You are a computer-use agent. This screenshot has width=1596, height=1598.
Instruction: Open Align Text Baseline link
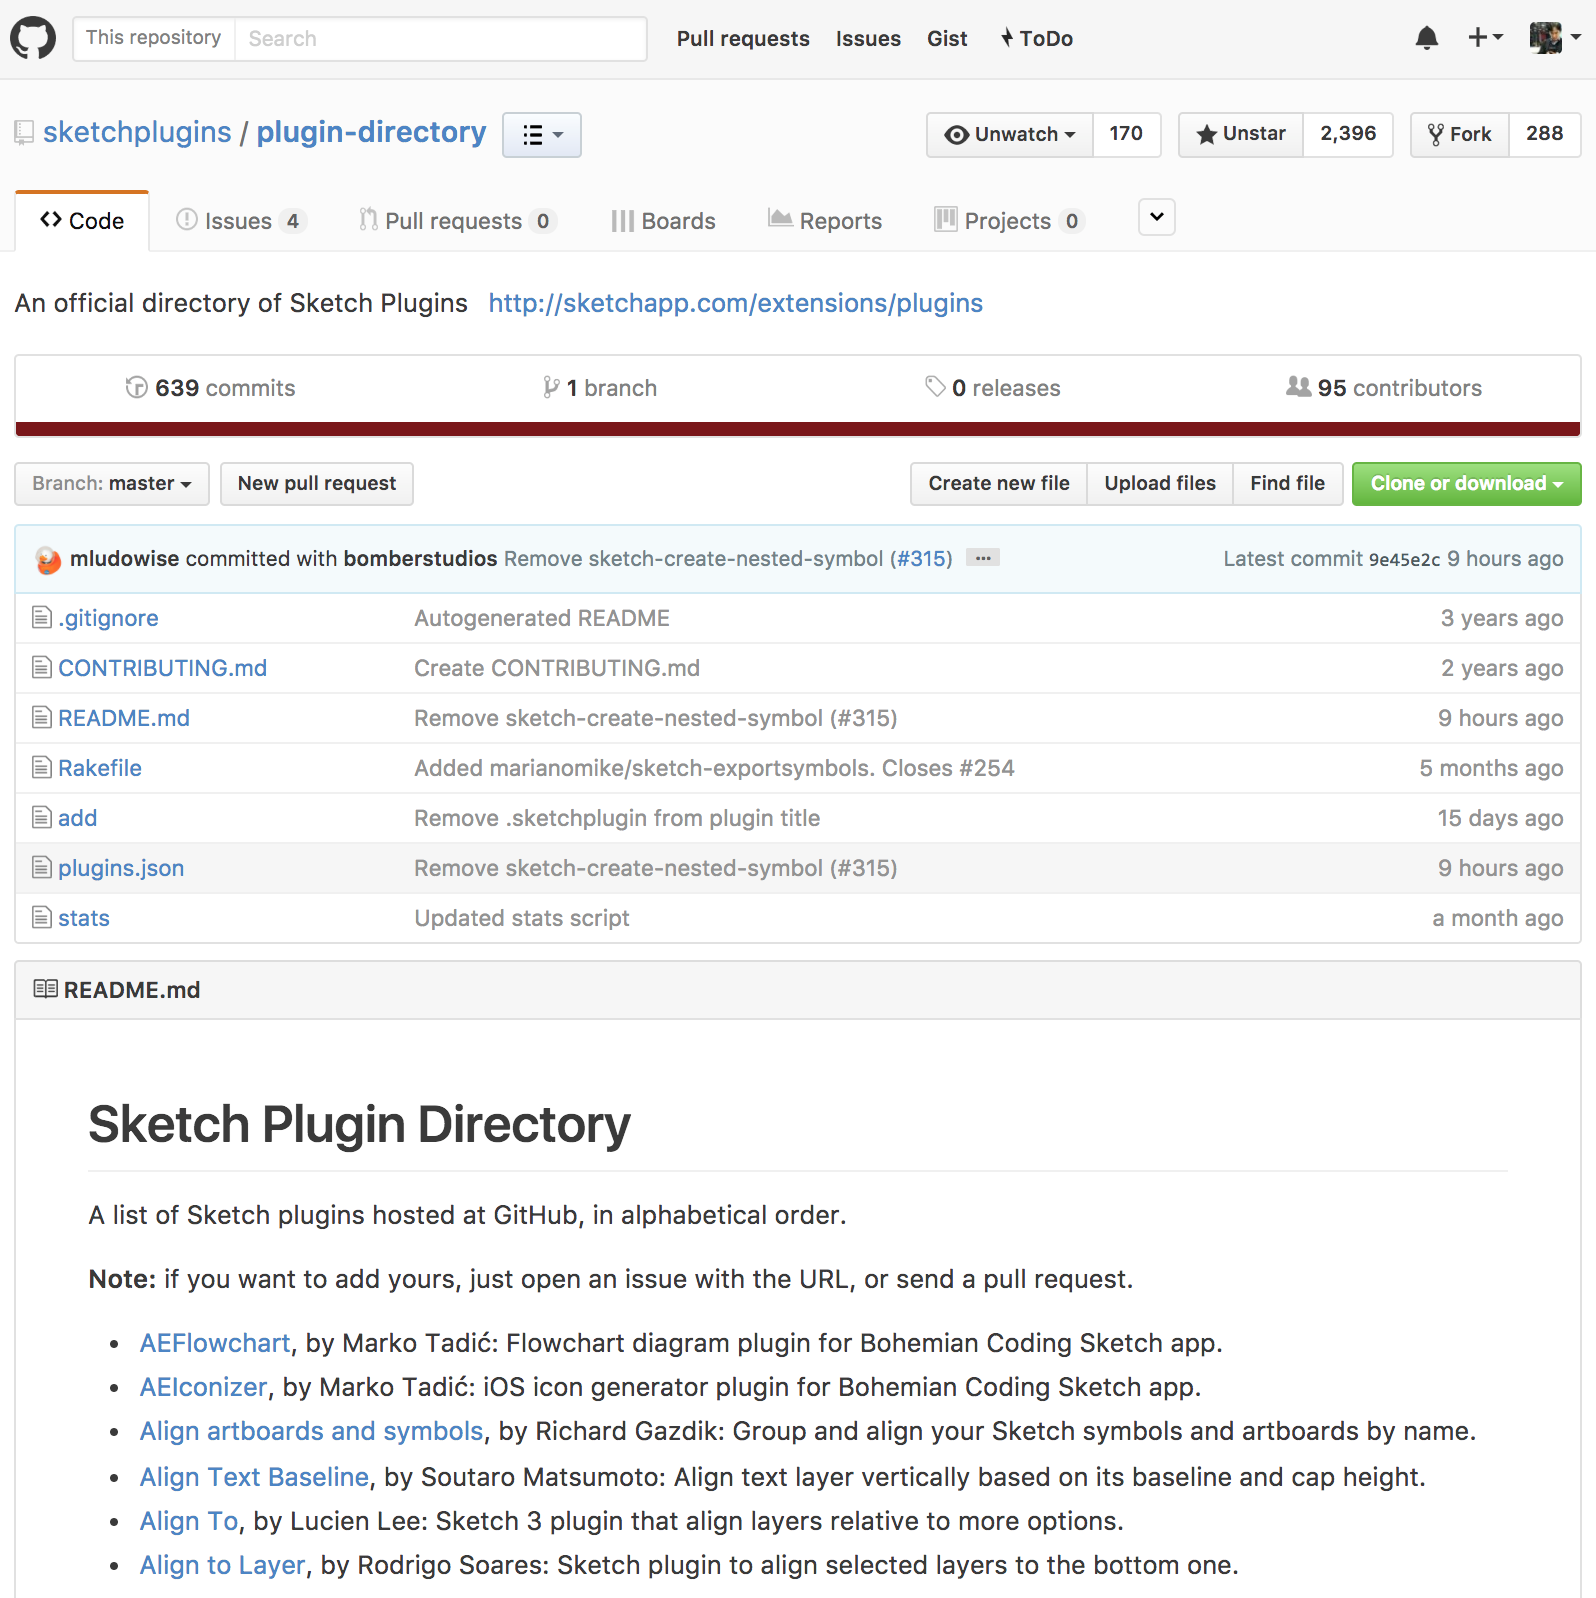point(255,1477)
